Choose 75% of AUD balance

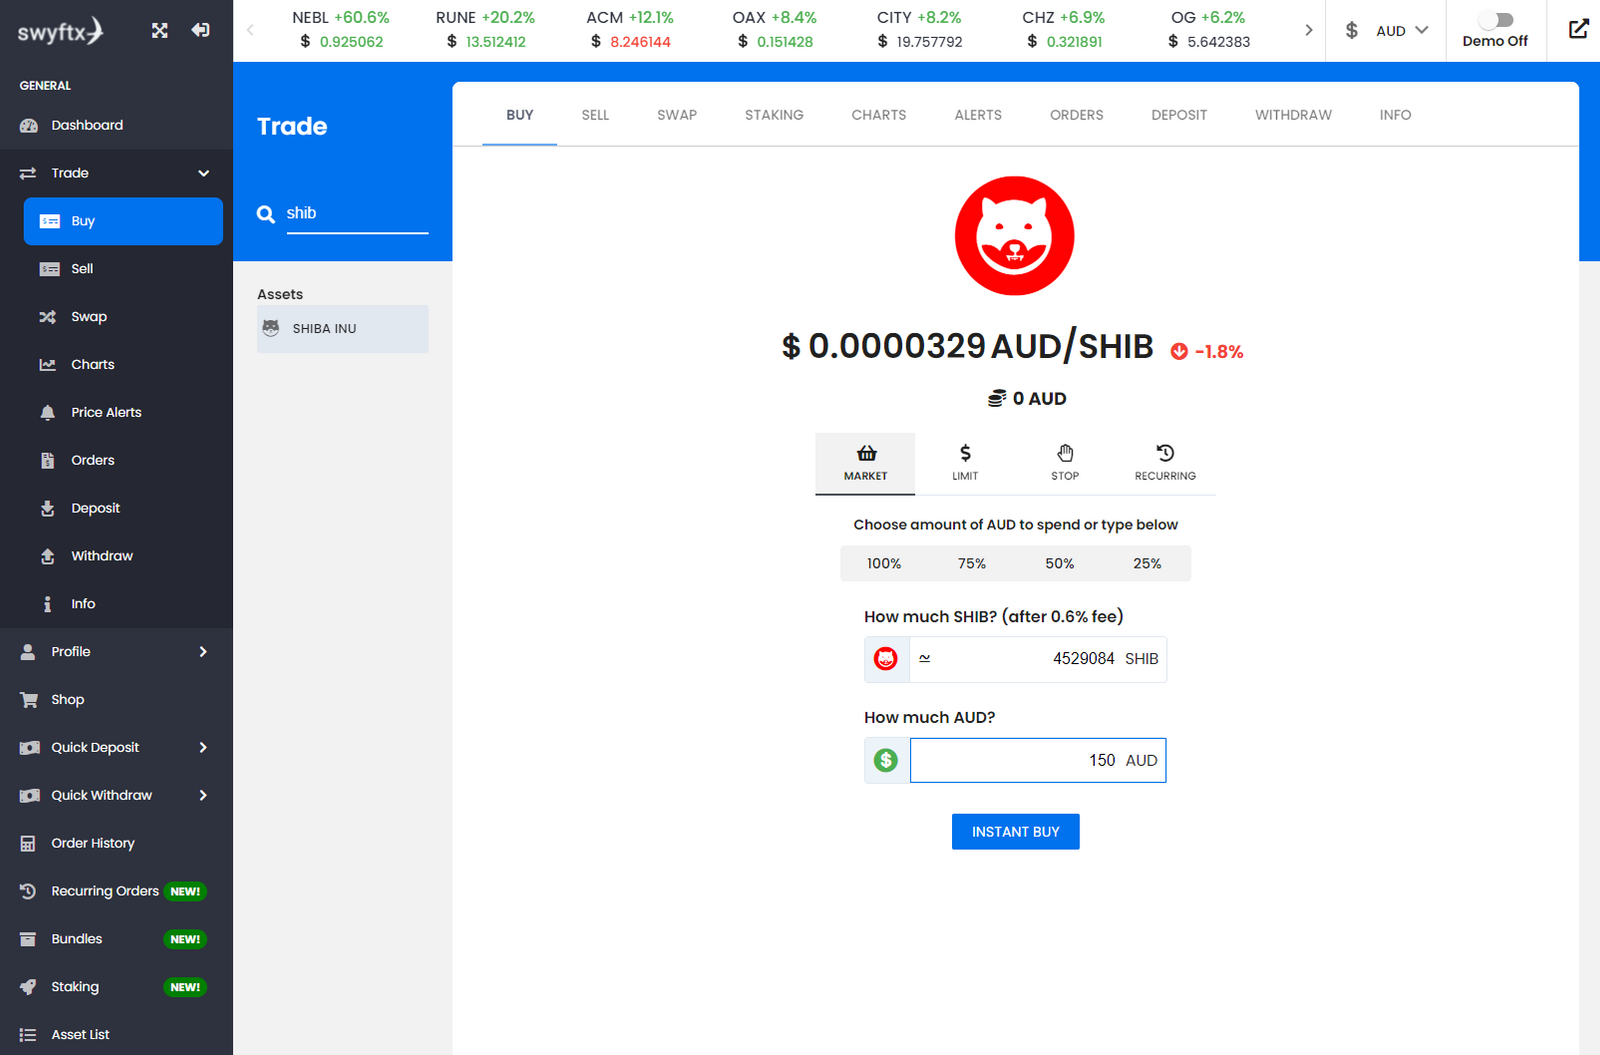coord(972,564)
